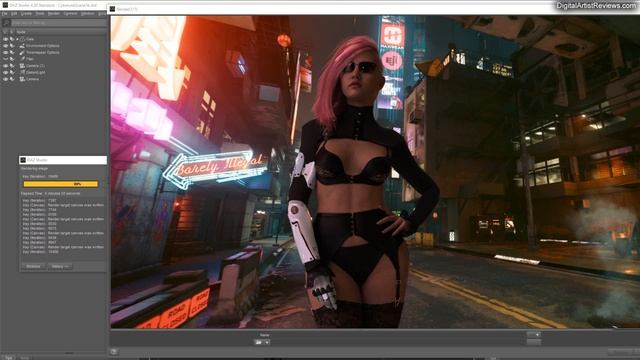Viewport: 640px width, 360px height.
Task: Toggle visibility eye for Environment Options
Action: point(5,46)
